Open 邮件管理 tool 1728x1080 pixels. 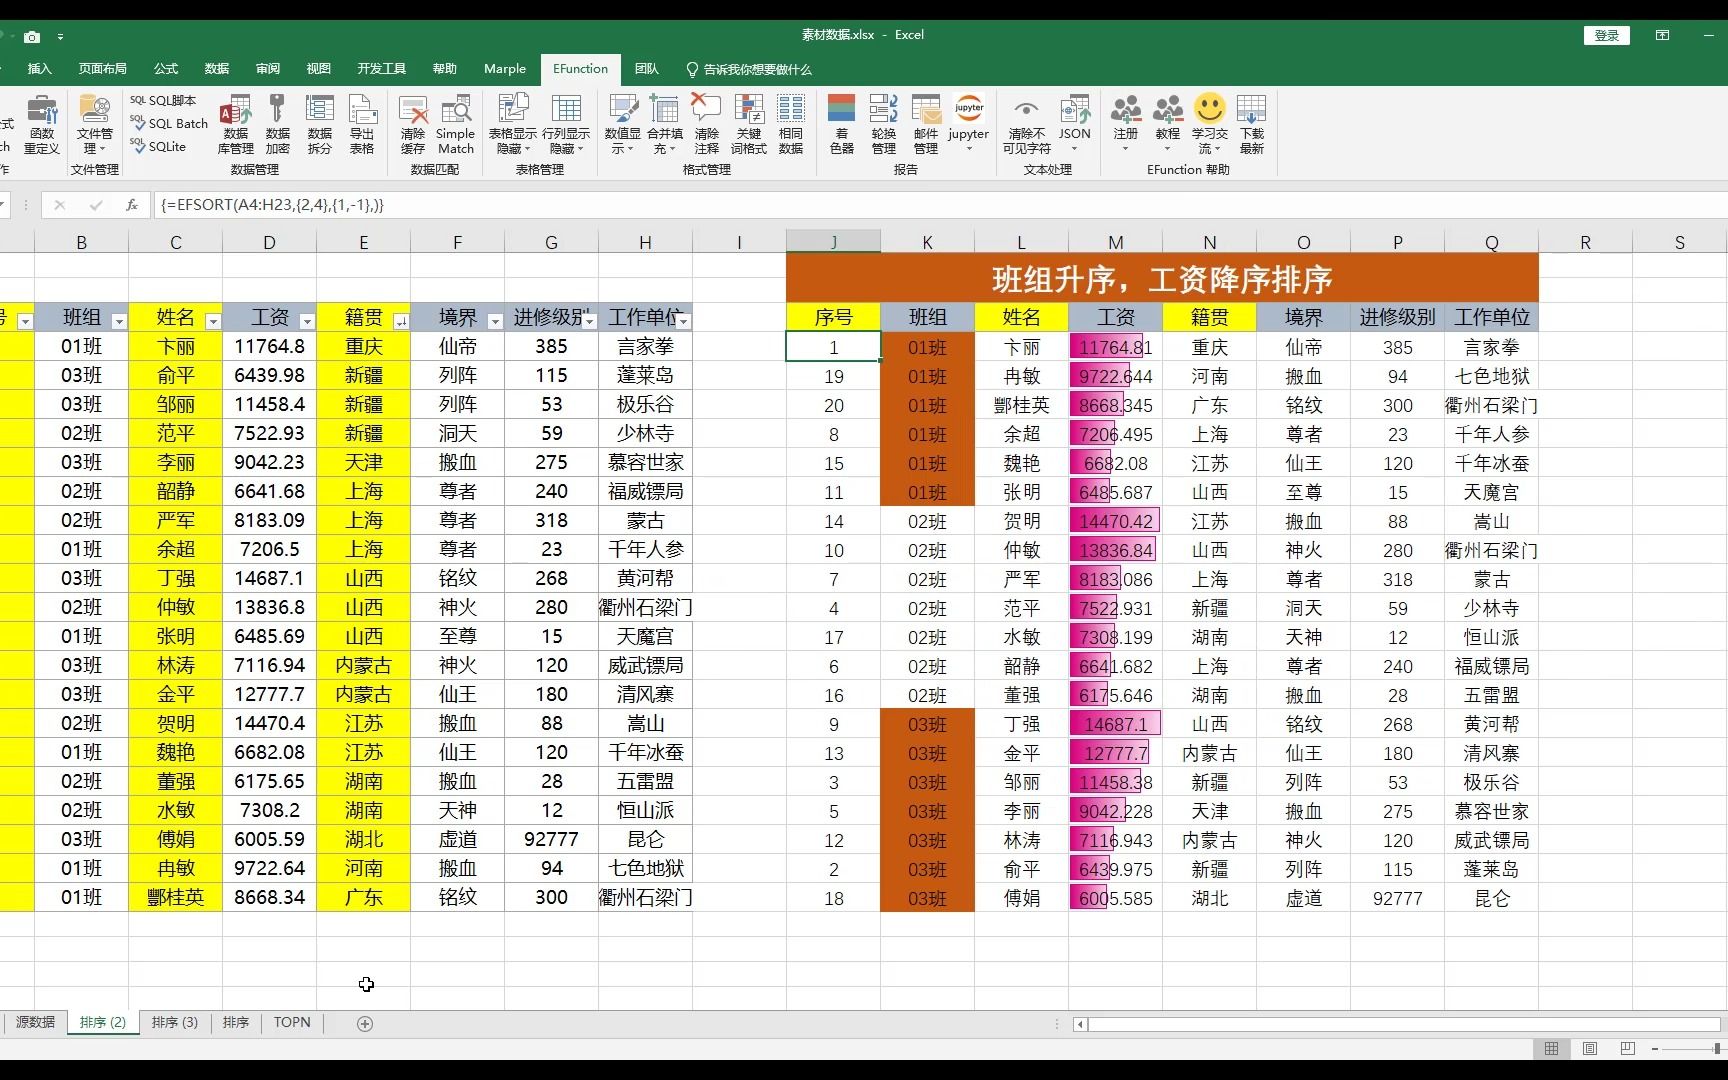point(926,124)
